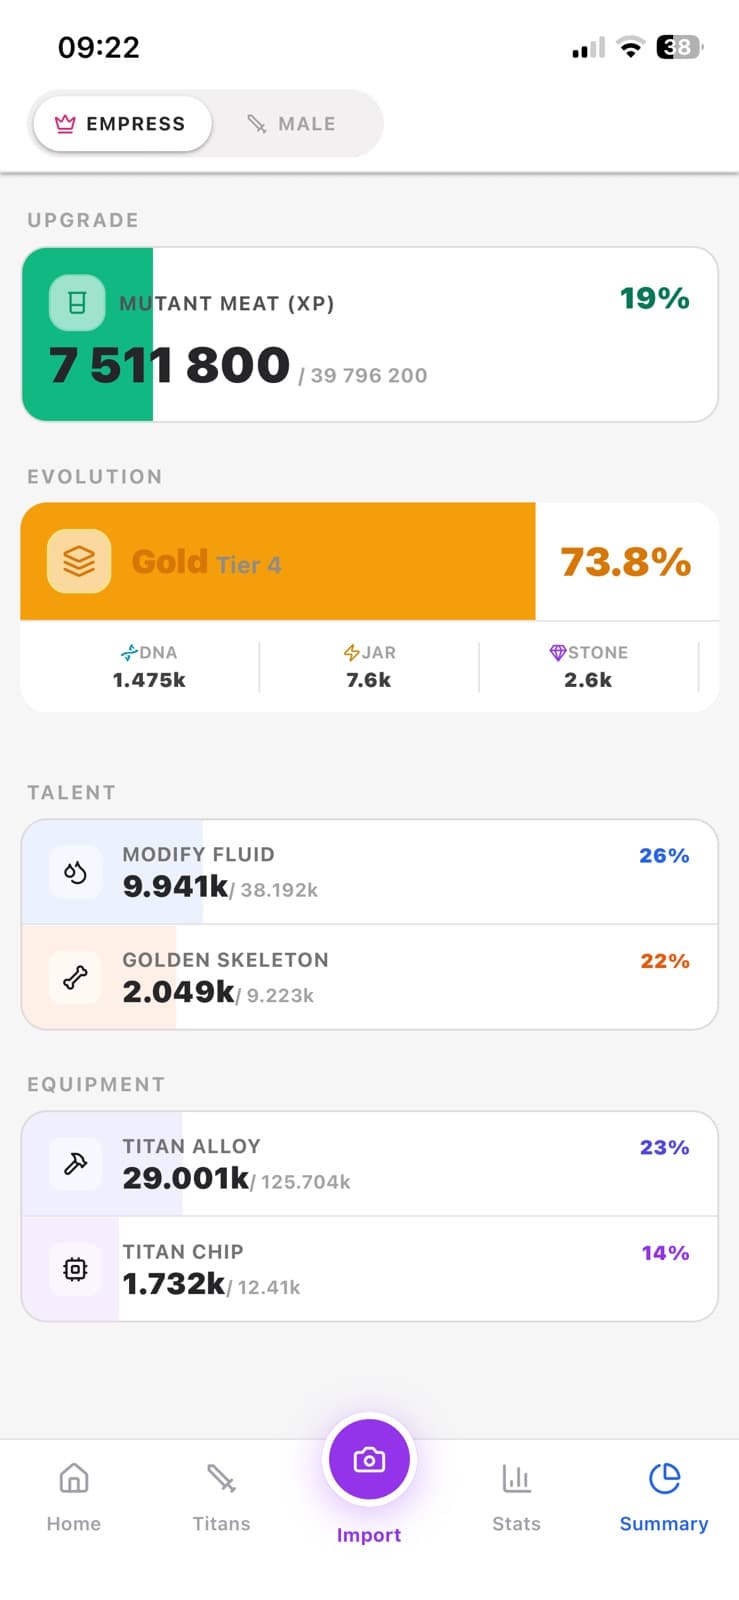
Task: Tap the Golden Skeleton bone icon
Action: pos(73,978)
